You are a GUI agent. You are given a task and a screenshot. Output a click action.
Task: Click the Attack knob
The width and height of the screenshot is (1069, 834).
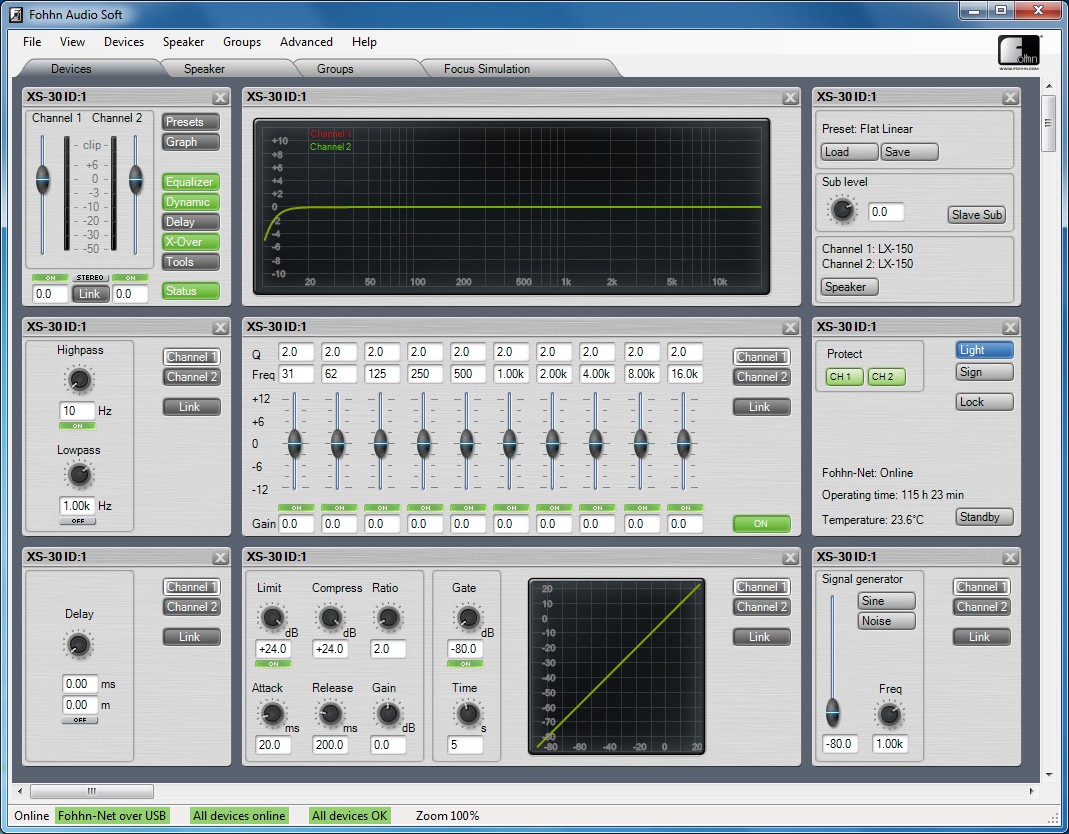pyautogui.click(x=272, y=714)
